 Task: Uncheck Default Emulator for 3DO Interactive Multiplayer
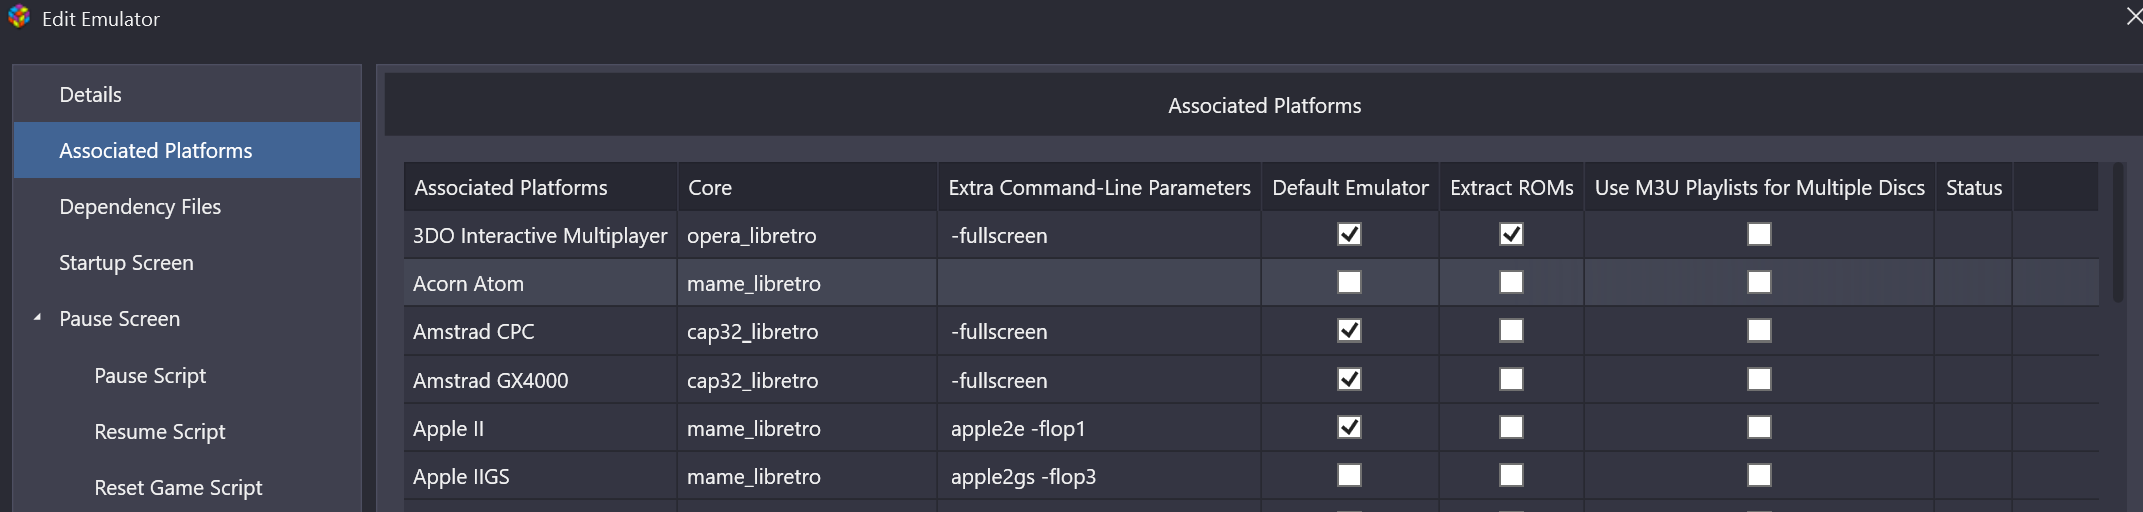[1349, 234]
